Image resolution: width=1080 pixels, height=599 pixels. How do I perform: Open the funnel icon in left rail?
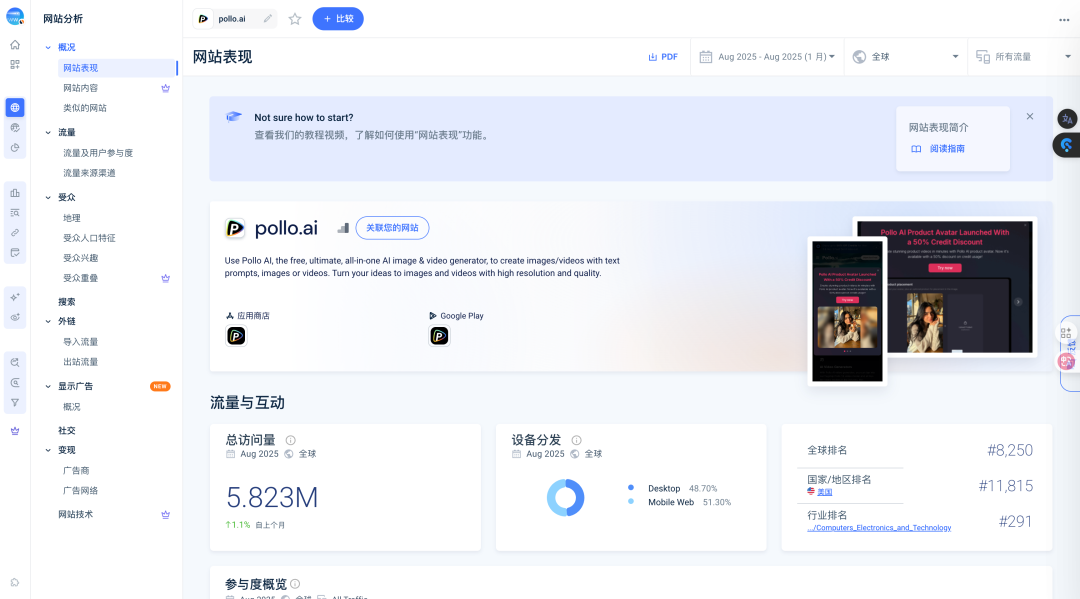[14, 403]
